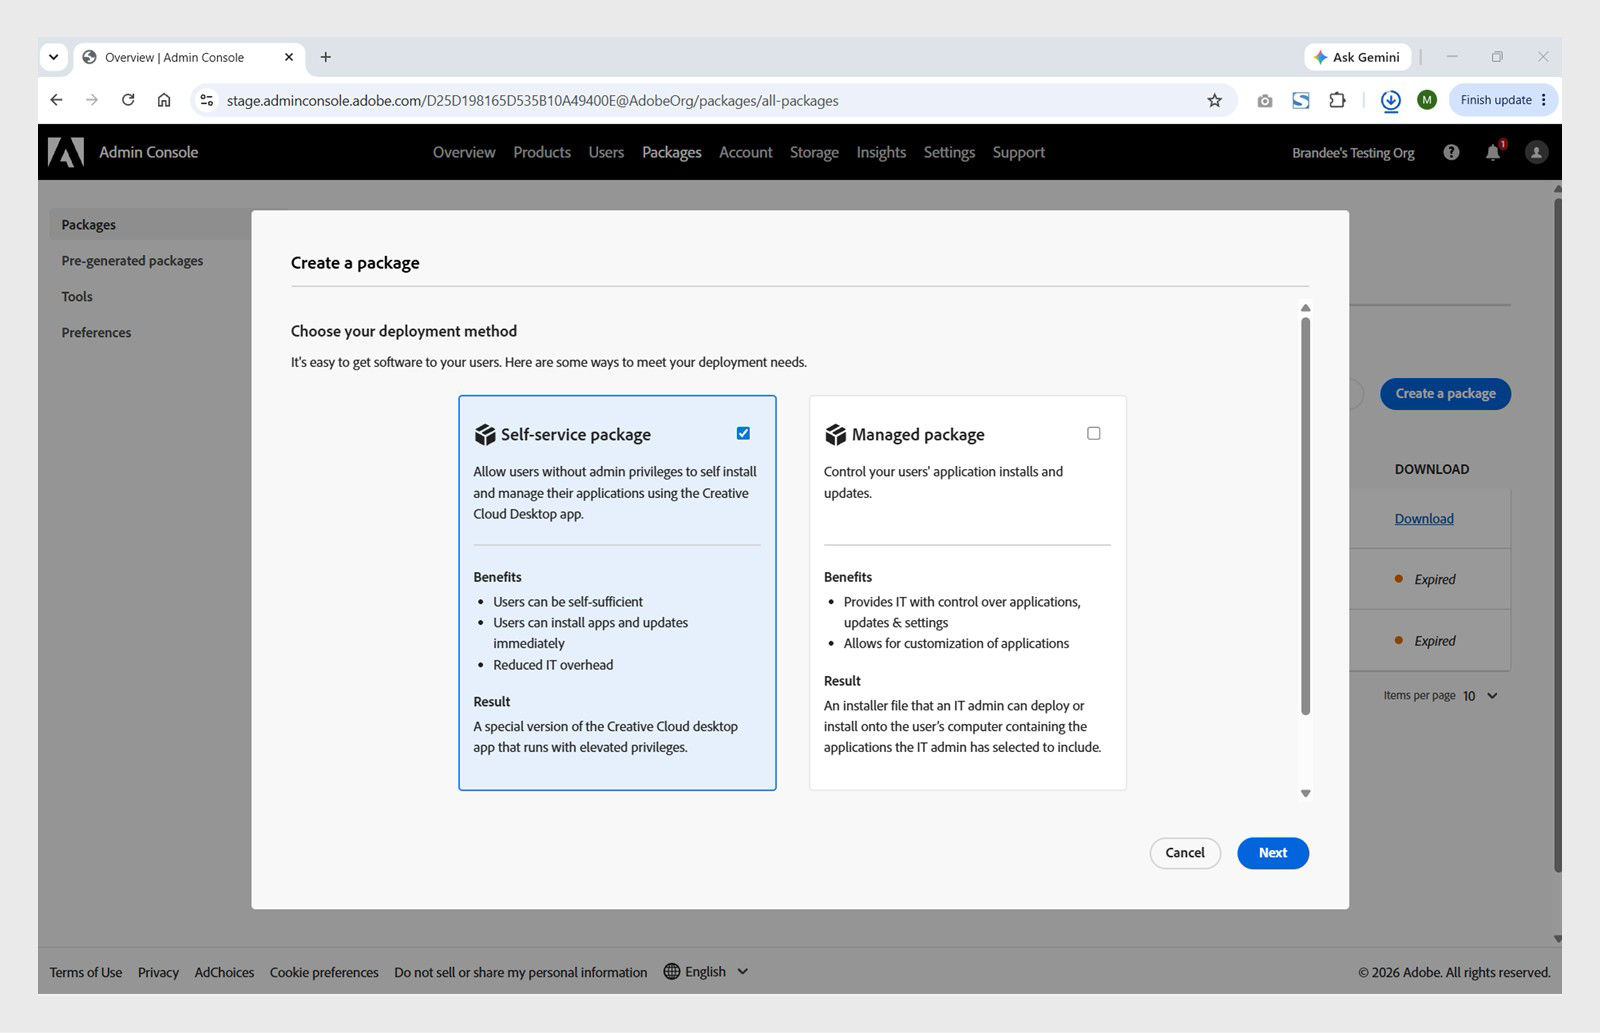Open the Settings nav item
The width and height of the screenshot is (1600, 1033).
pyautogui.click(x=949, y=152)
